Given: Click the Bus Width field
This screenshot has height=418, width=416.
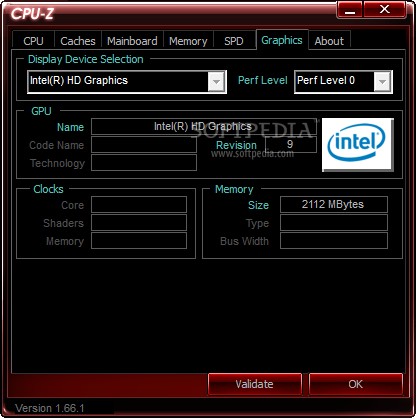Looking at the screenshot, I should coord(334,241).
